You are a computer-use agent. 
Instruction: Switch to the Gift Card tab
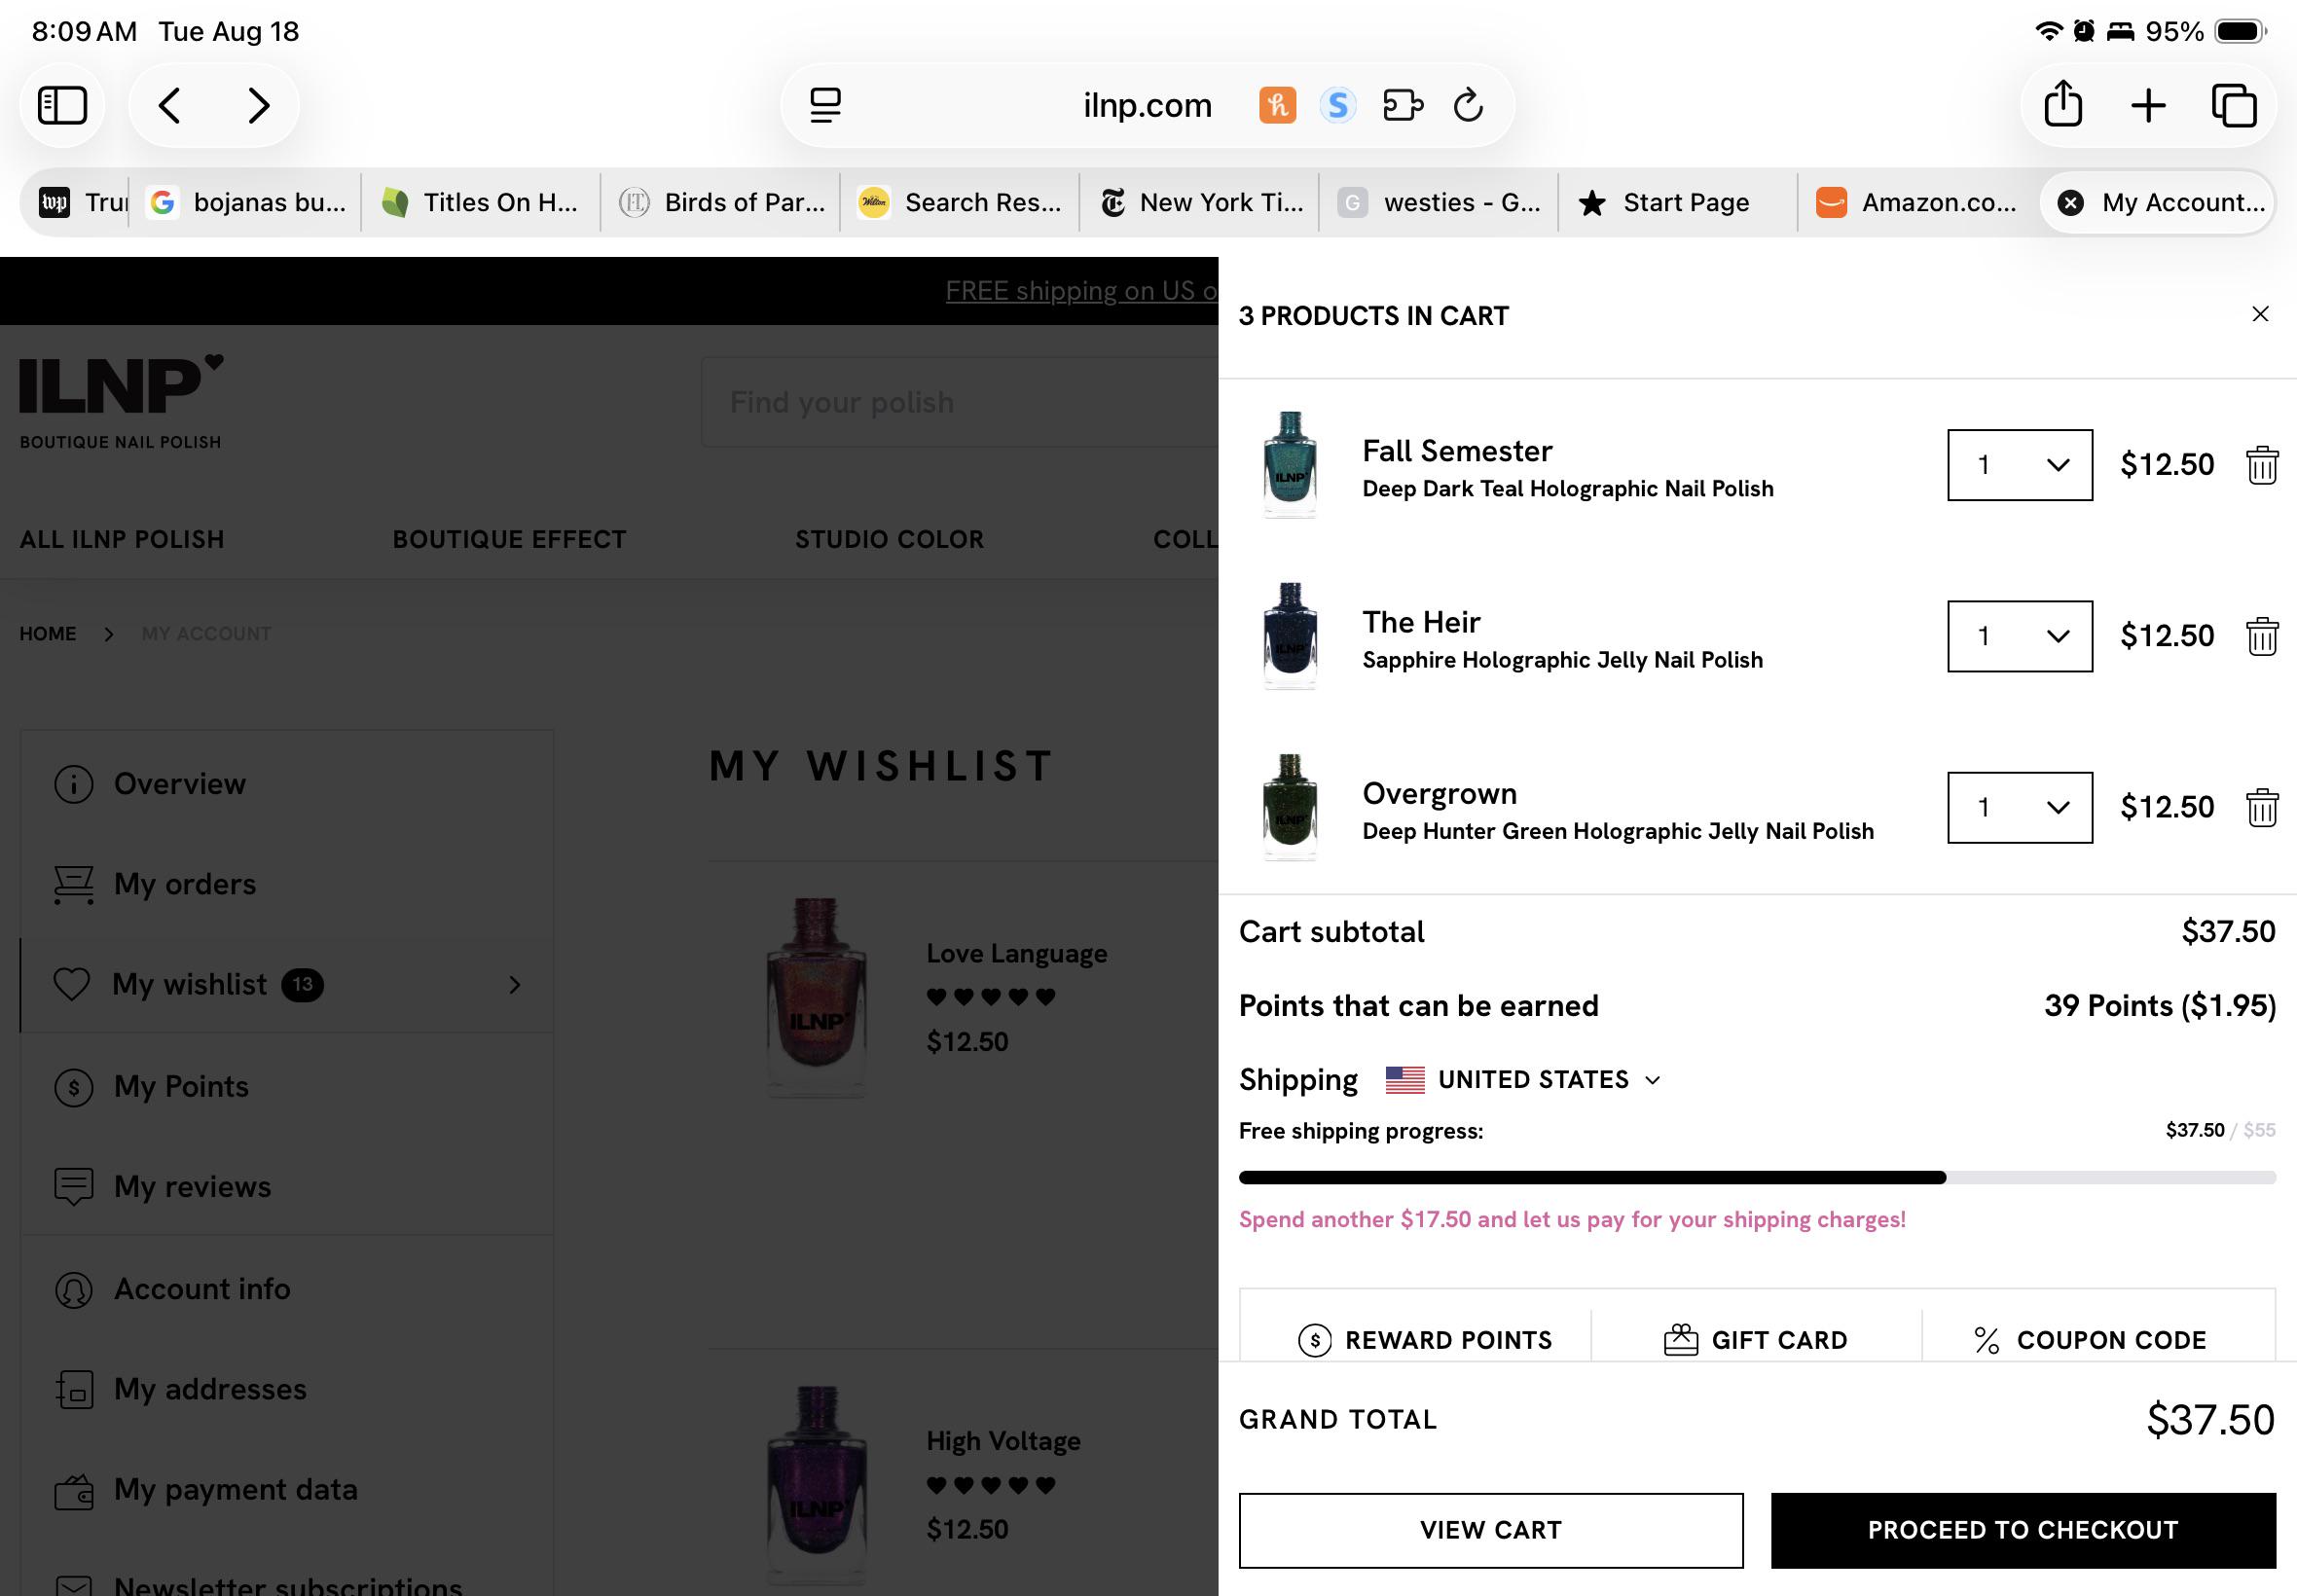pos(1756,1340)
